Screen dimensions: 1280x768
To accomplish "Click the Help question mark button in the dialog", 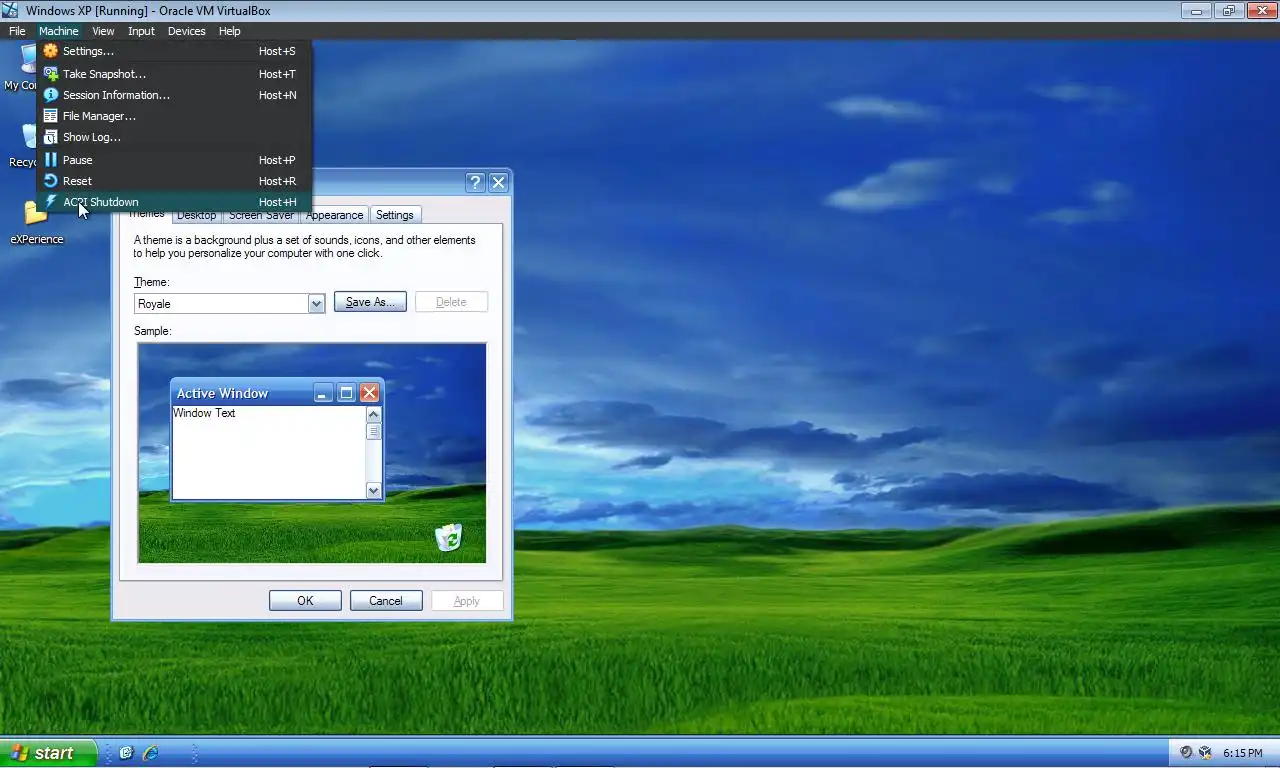I will pyautogui.click(x=476, y=182).
